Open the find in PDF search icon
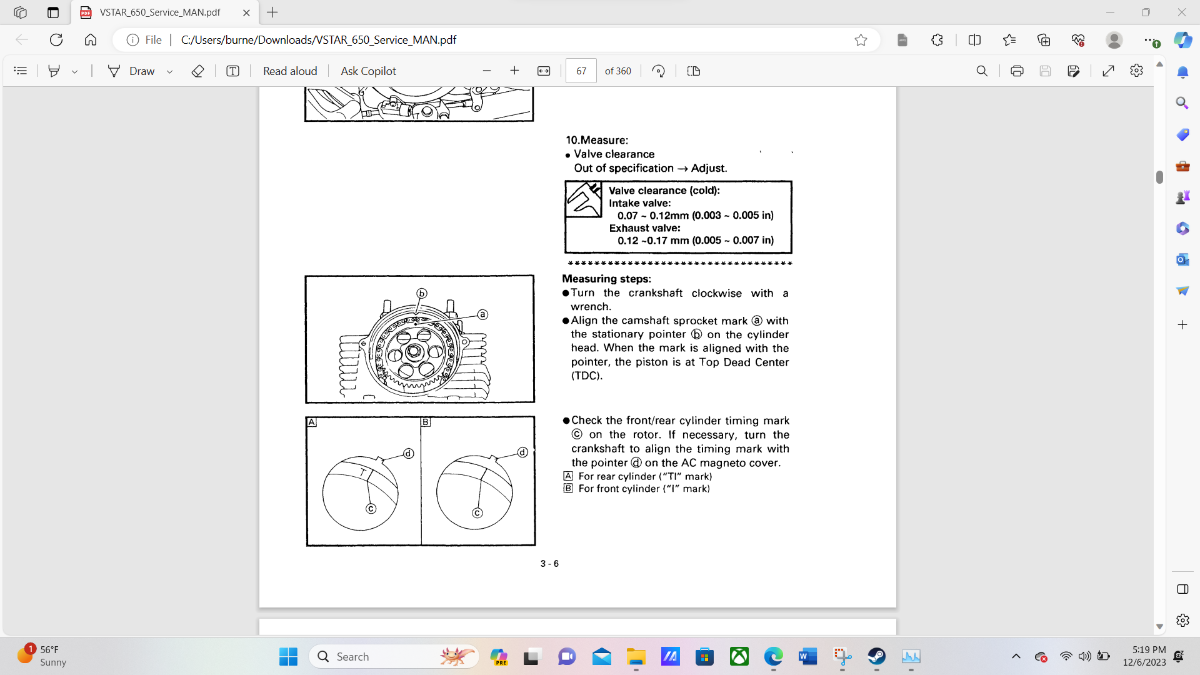This screenshot has height=675, width=1200. tap(982, 71)
